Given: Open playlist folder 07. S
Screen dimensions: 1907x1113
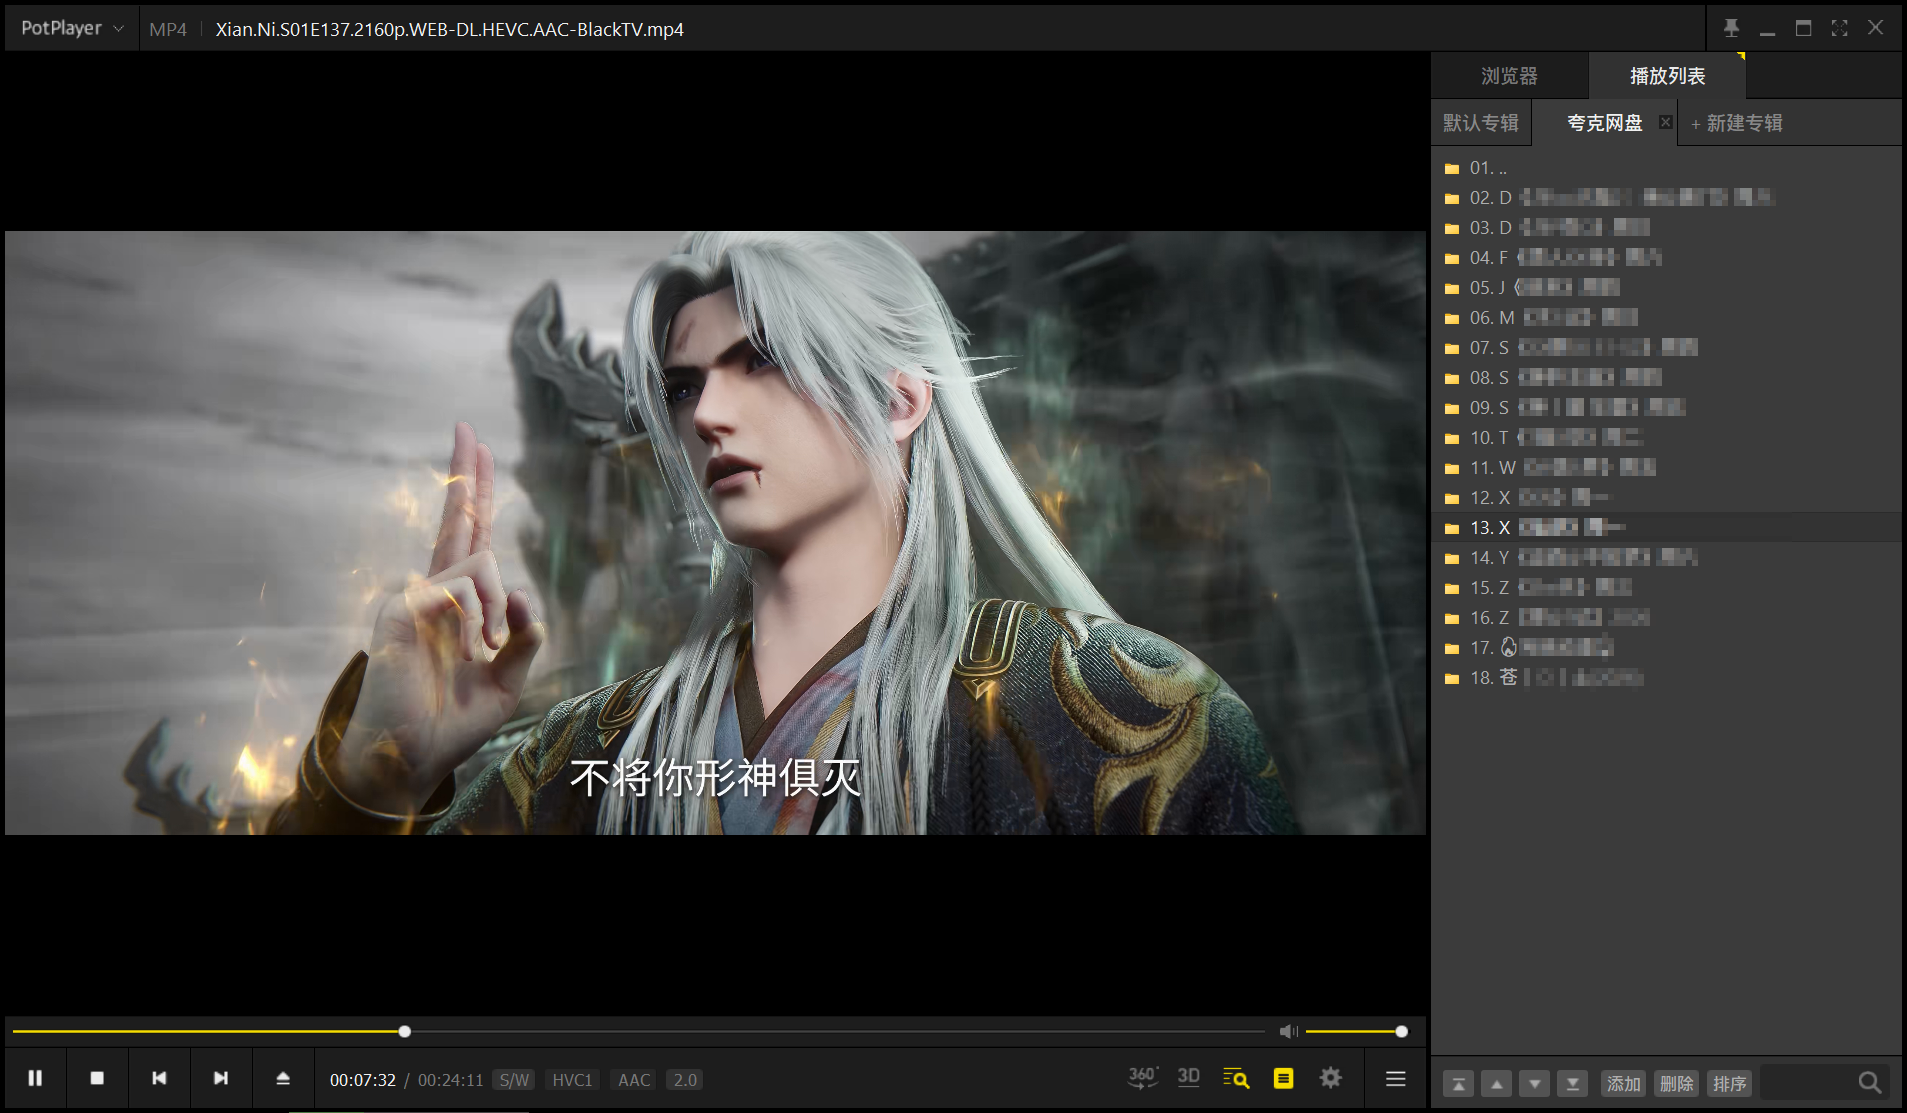Looking at the screenshot, I should point(1666,348).
